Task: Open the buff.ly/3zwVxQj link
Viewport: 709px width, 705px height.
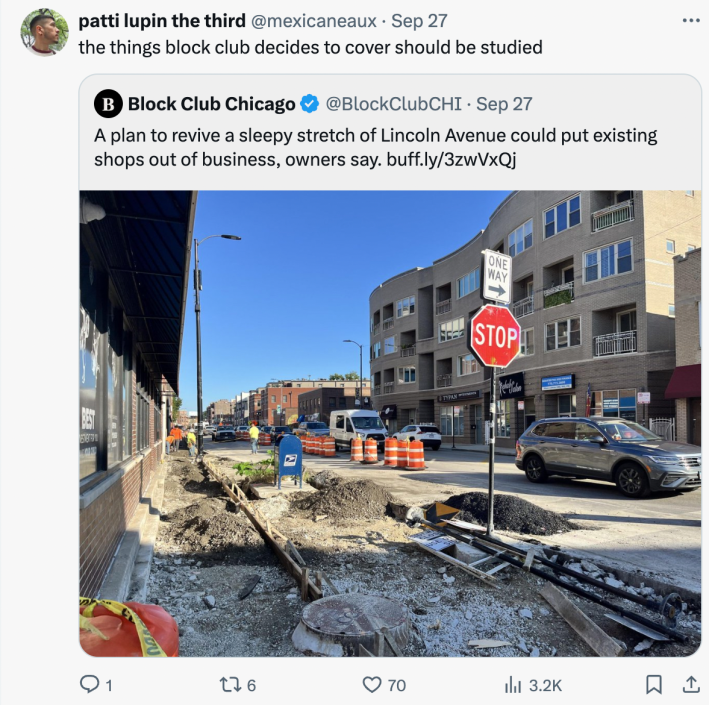Action: [451, 160]
